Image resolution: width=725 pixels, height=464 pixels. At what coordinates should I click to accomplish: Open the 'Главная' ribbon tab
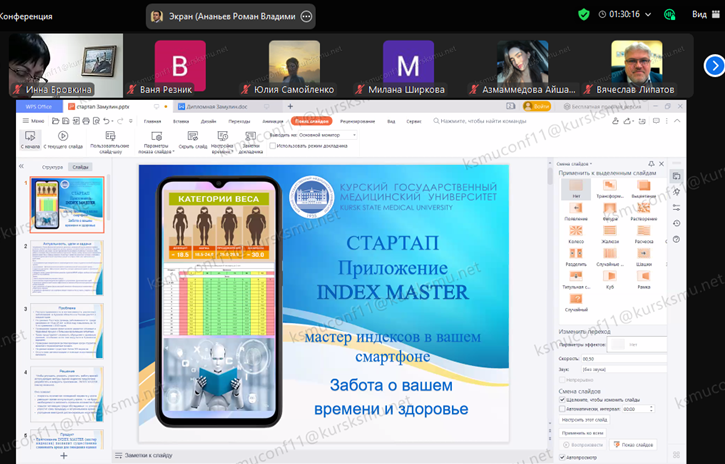pos(152,122)
